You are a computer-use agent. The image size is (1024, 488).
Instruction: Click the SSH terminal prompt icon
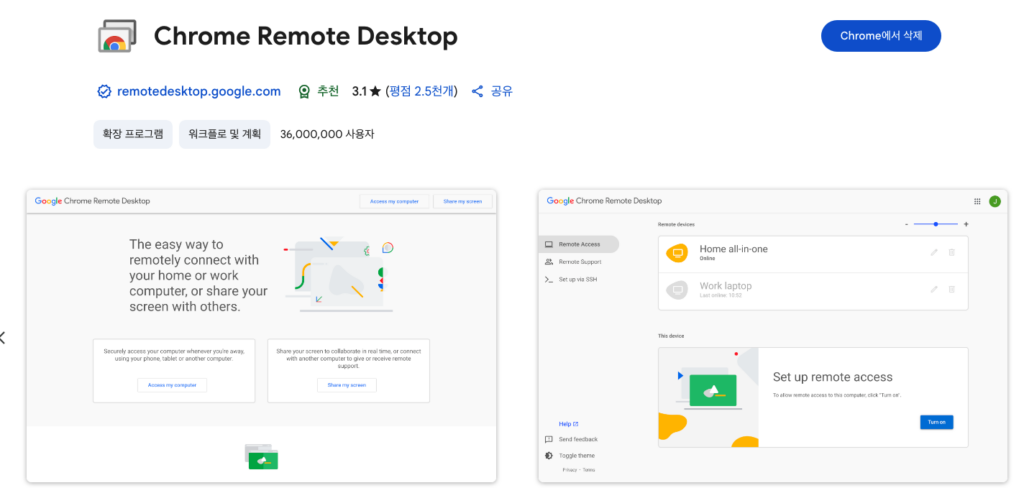pyautogui.click(x=549, y=279)
